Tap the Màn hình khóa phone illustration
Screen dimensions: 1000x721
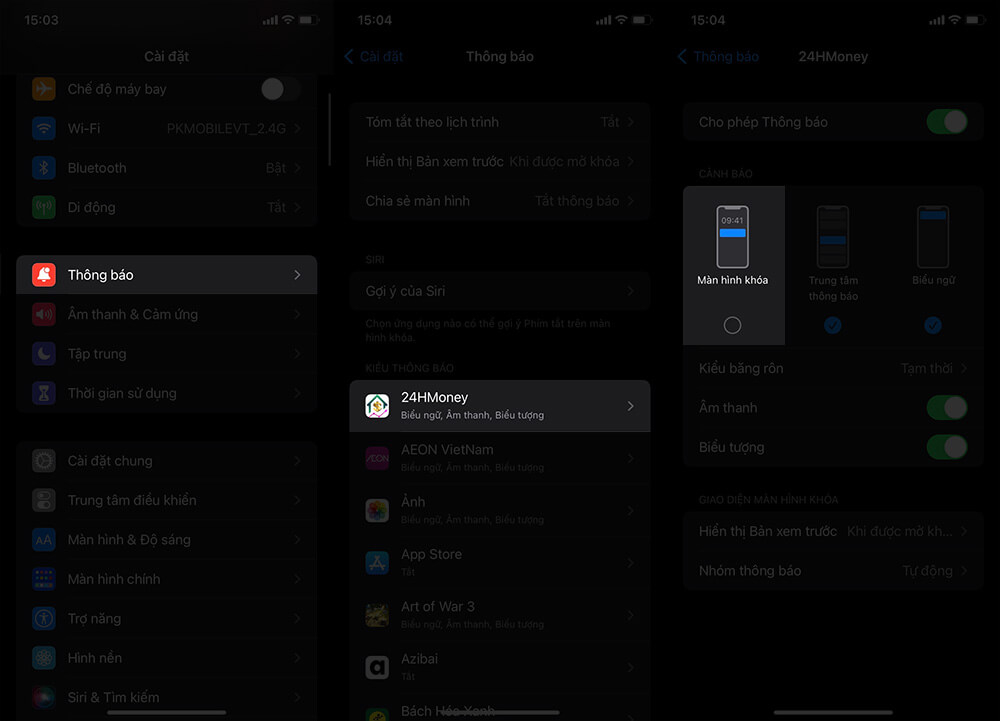click(x=732, y=237)
